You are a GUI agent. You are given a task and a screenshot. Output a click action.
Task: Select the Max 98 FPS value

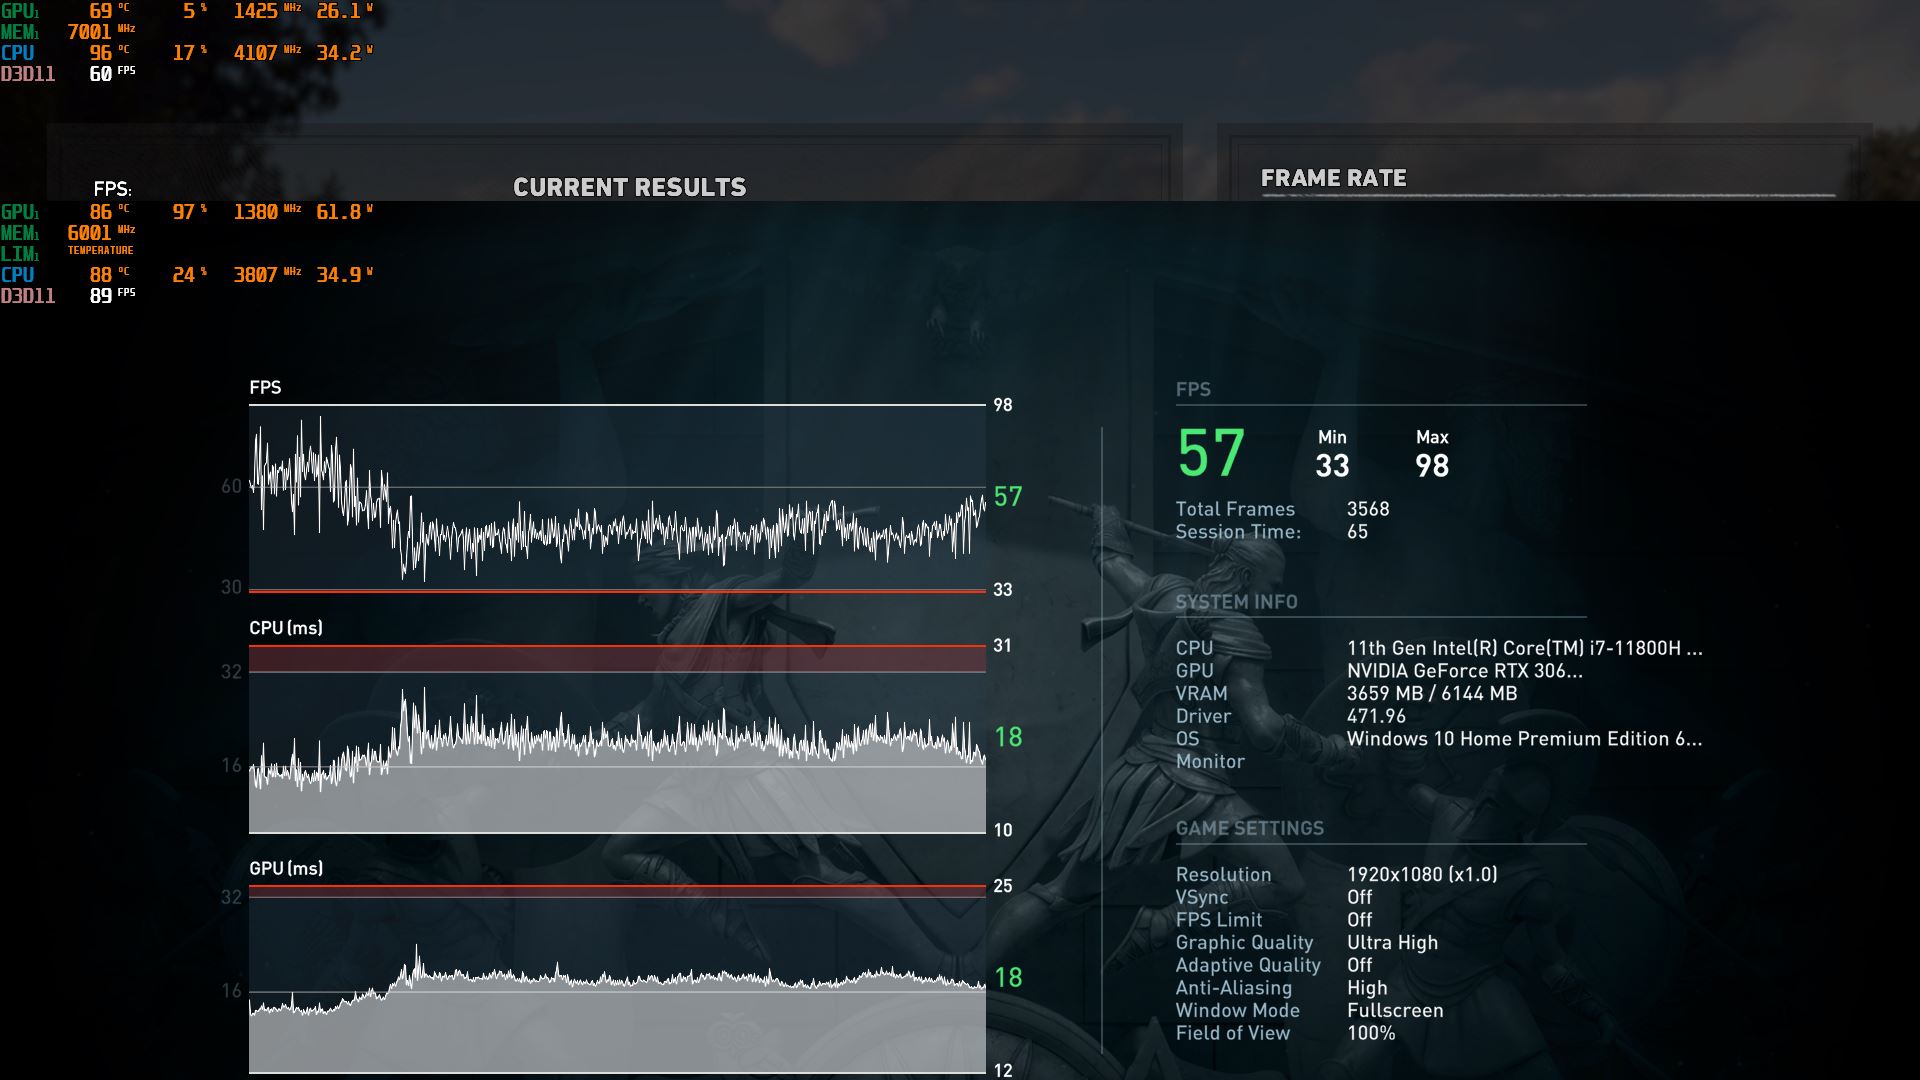click(1431, 465)
